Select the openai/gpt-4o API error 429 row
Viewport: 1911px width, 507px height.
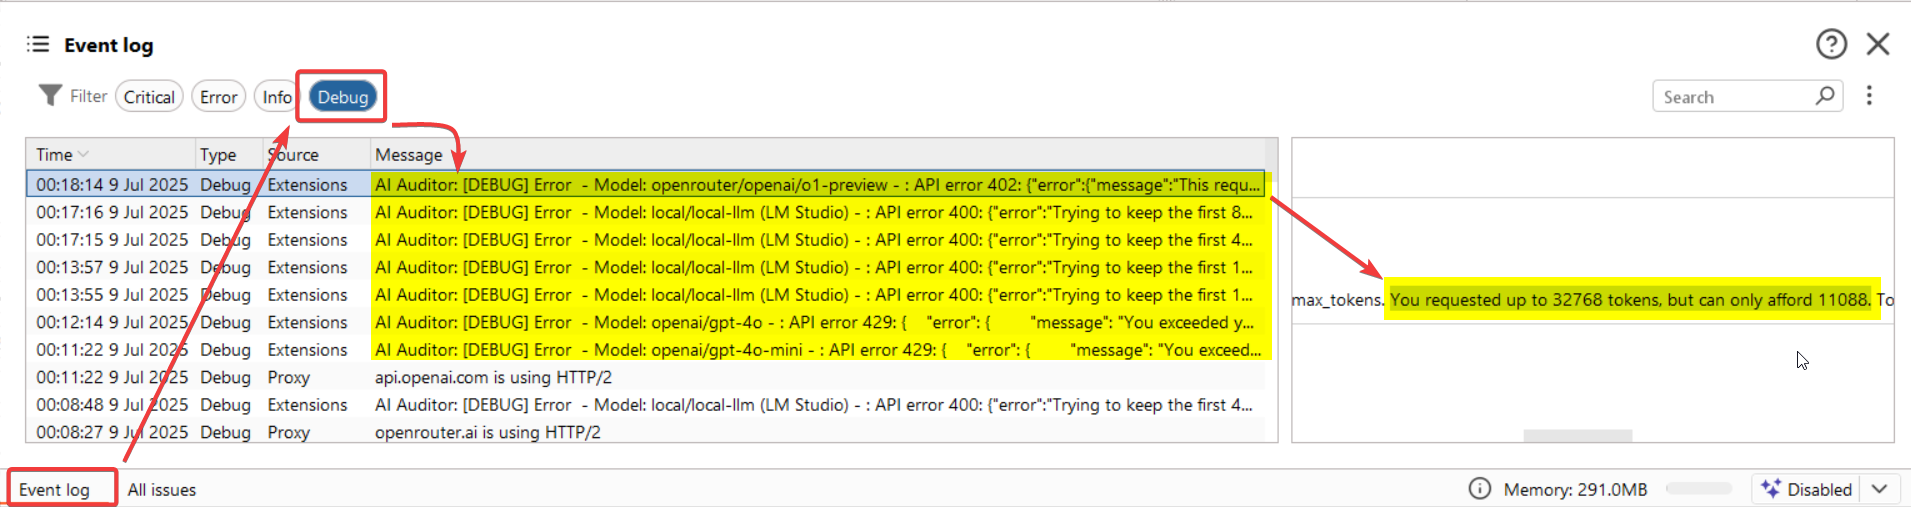click(x=646, y=322)
